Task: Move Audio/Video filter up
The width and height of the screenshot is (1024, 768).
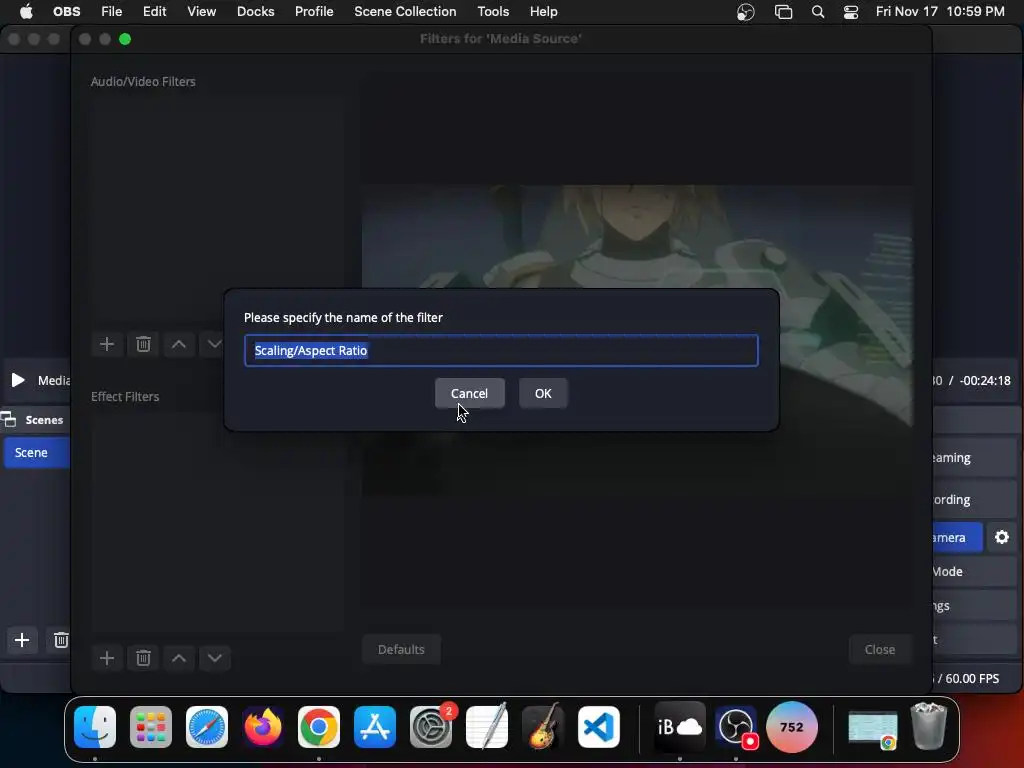Action: coord(179,344)
